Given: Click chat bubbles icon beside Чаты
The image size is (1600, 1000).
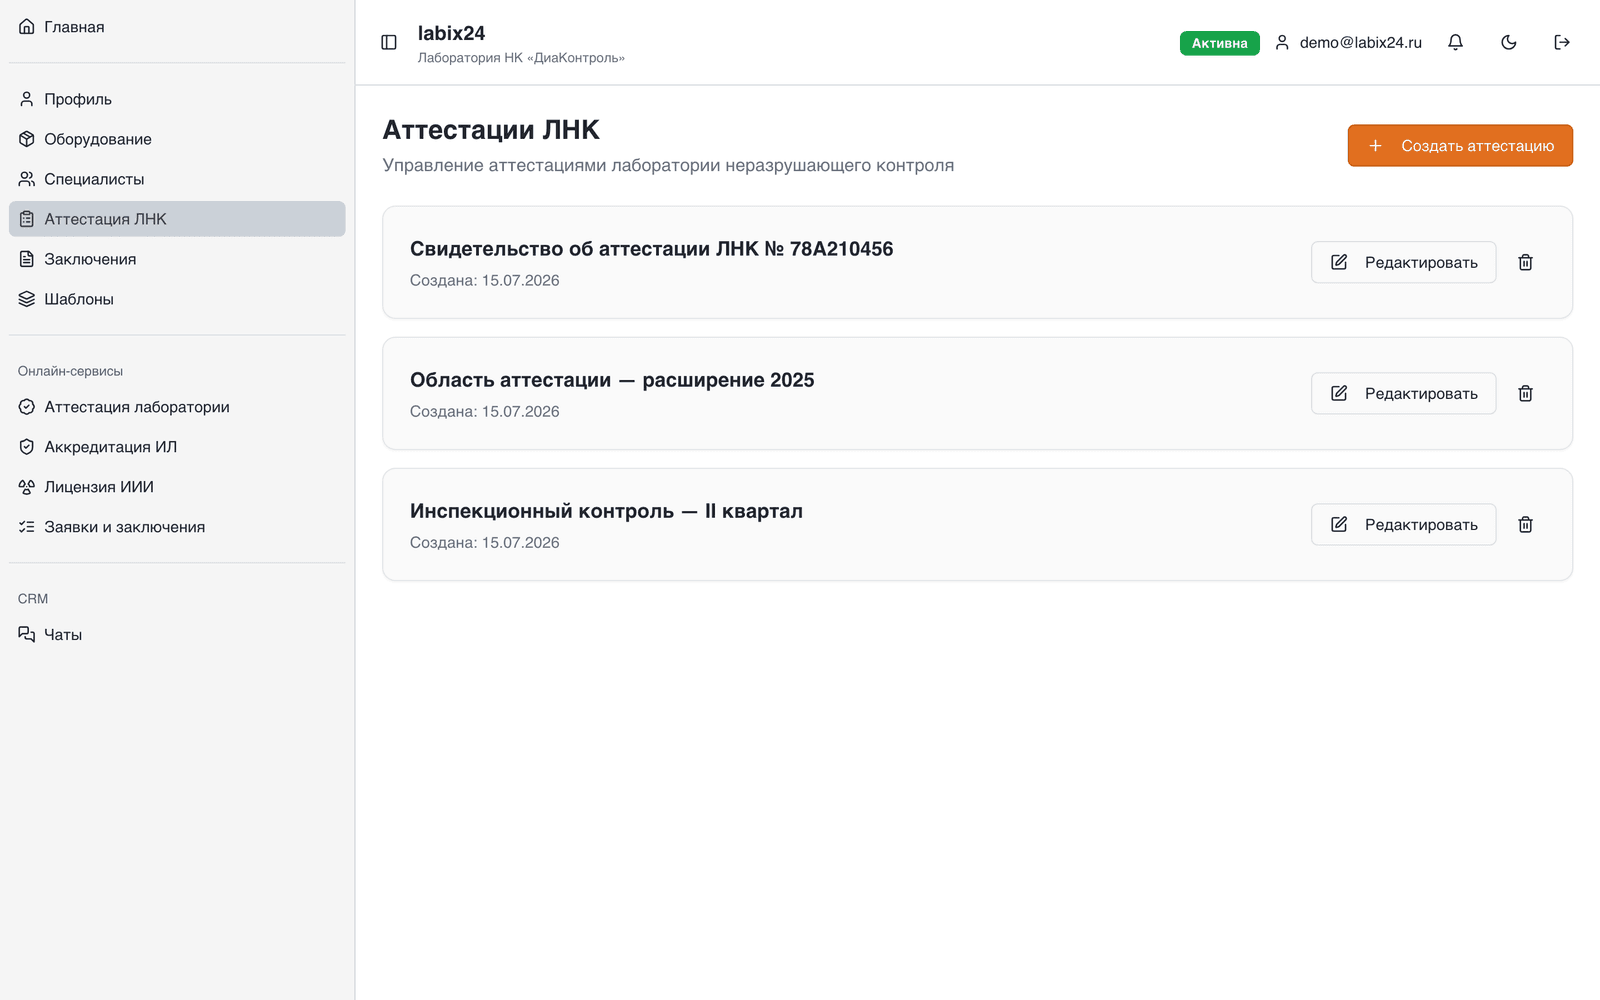Looking at the screenshot, I should point(27,635).
